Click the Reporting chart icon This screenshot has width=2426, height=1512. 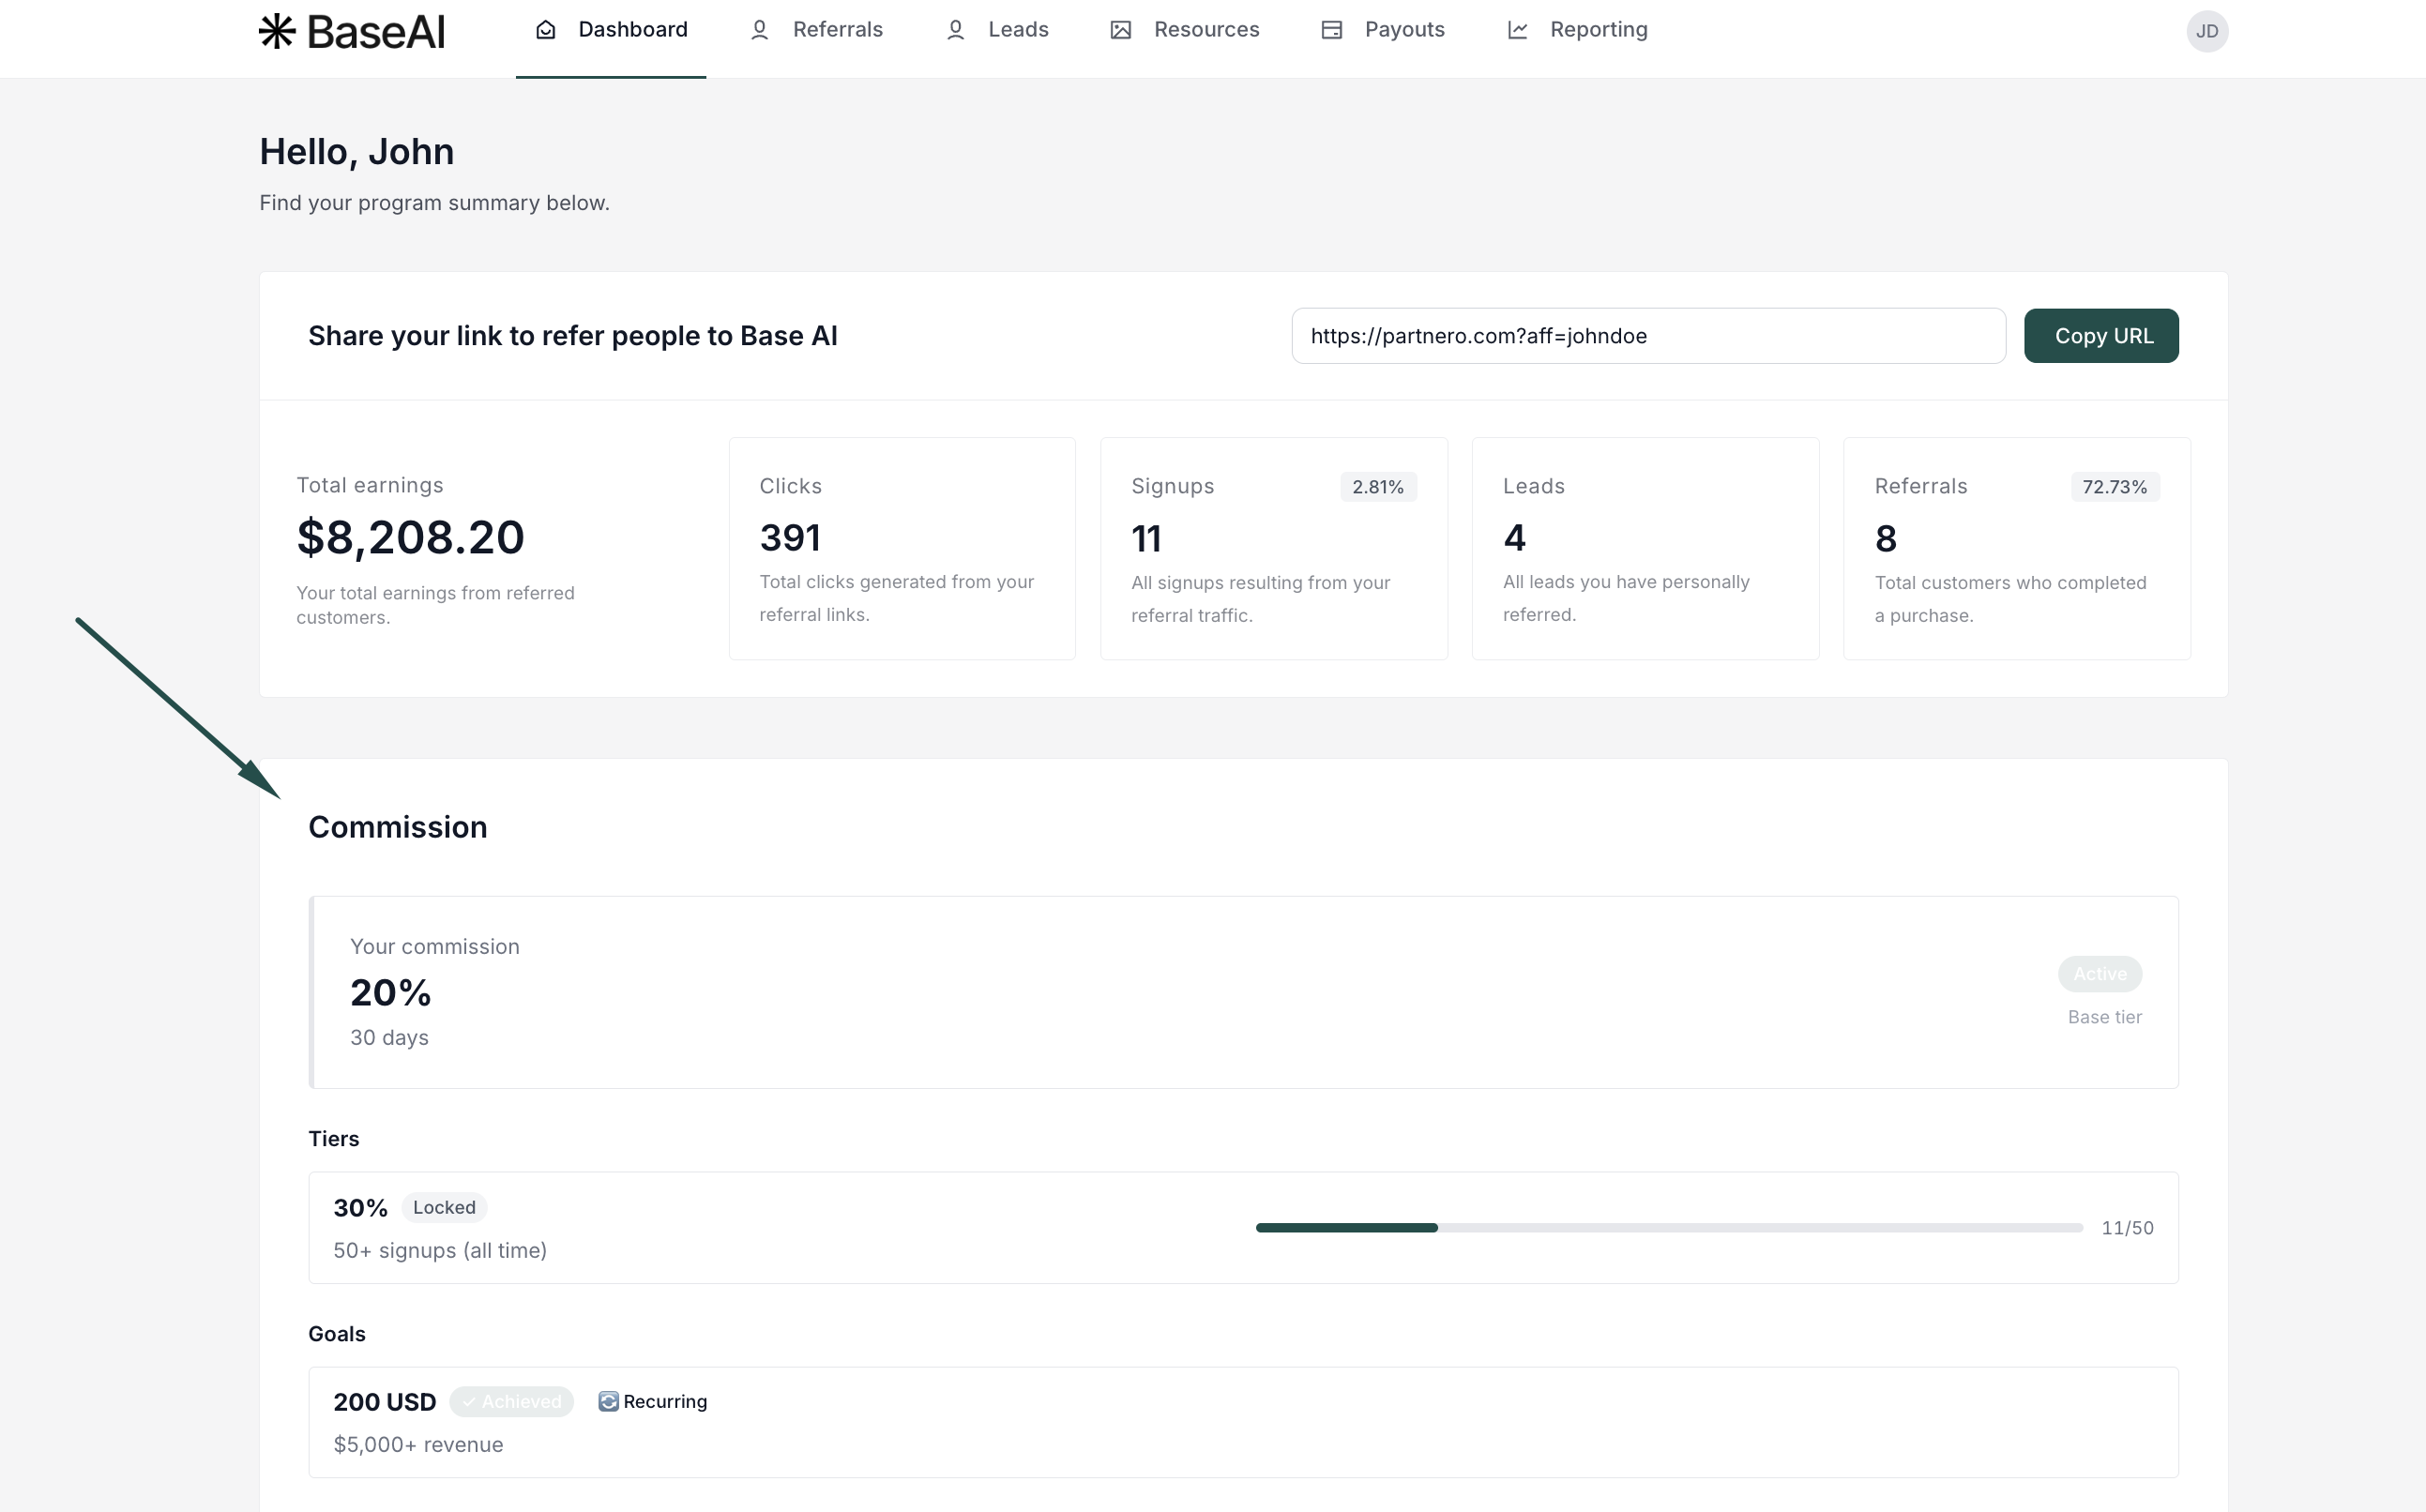coord(1517,30)
